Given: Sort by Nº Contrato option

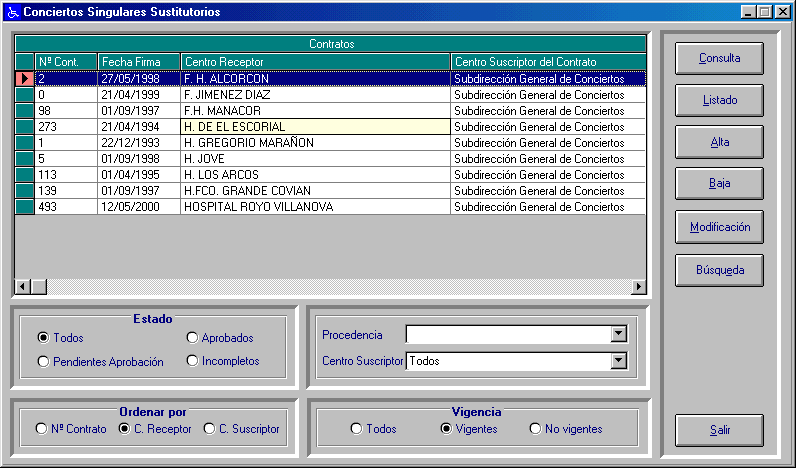Looking at the screenshot, I should tap(41, 429).
